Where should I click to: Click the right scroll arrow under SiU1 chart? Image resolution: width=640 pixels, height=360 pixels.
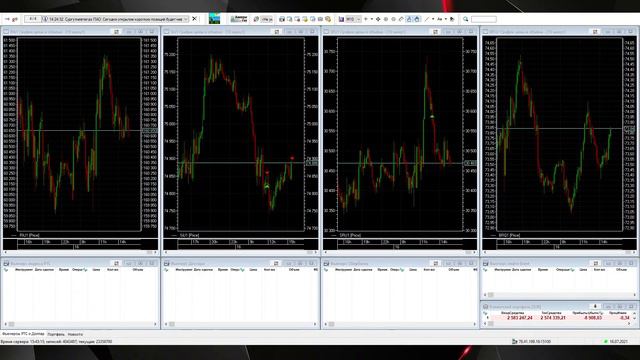316,252
